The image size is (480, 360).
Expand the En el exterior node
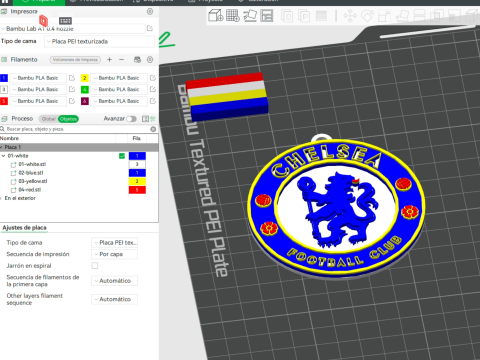pos(1,198)
